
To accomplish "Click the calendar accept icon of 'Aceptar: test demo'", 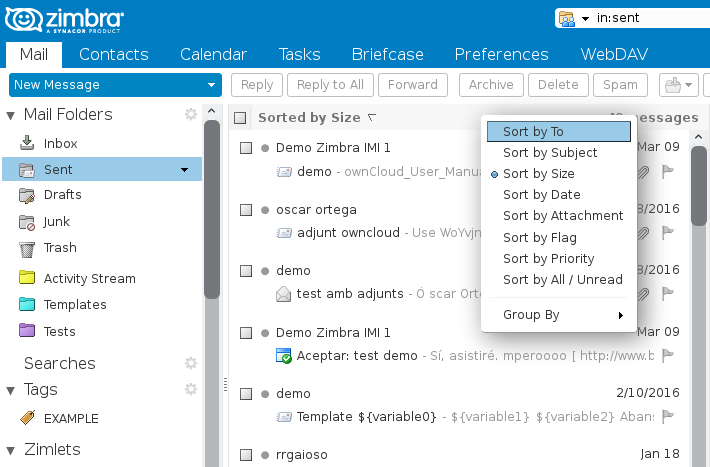I will click(x=284, y=356).
